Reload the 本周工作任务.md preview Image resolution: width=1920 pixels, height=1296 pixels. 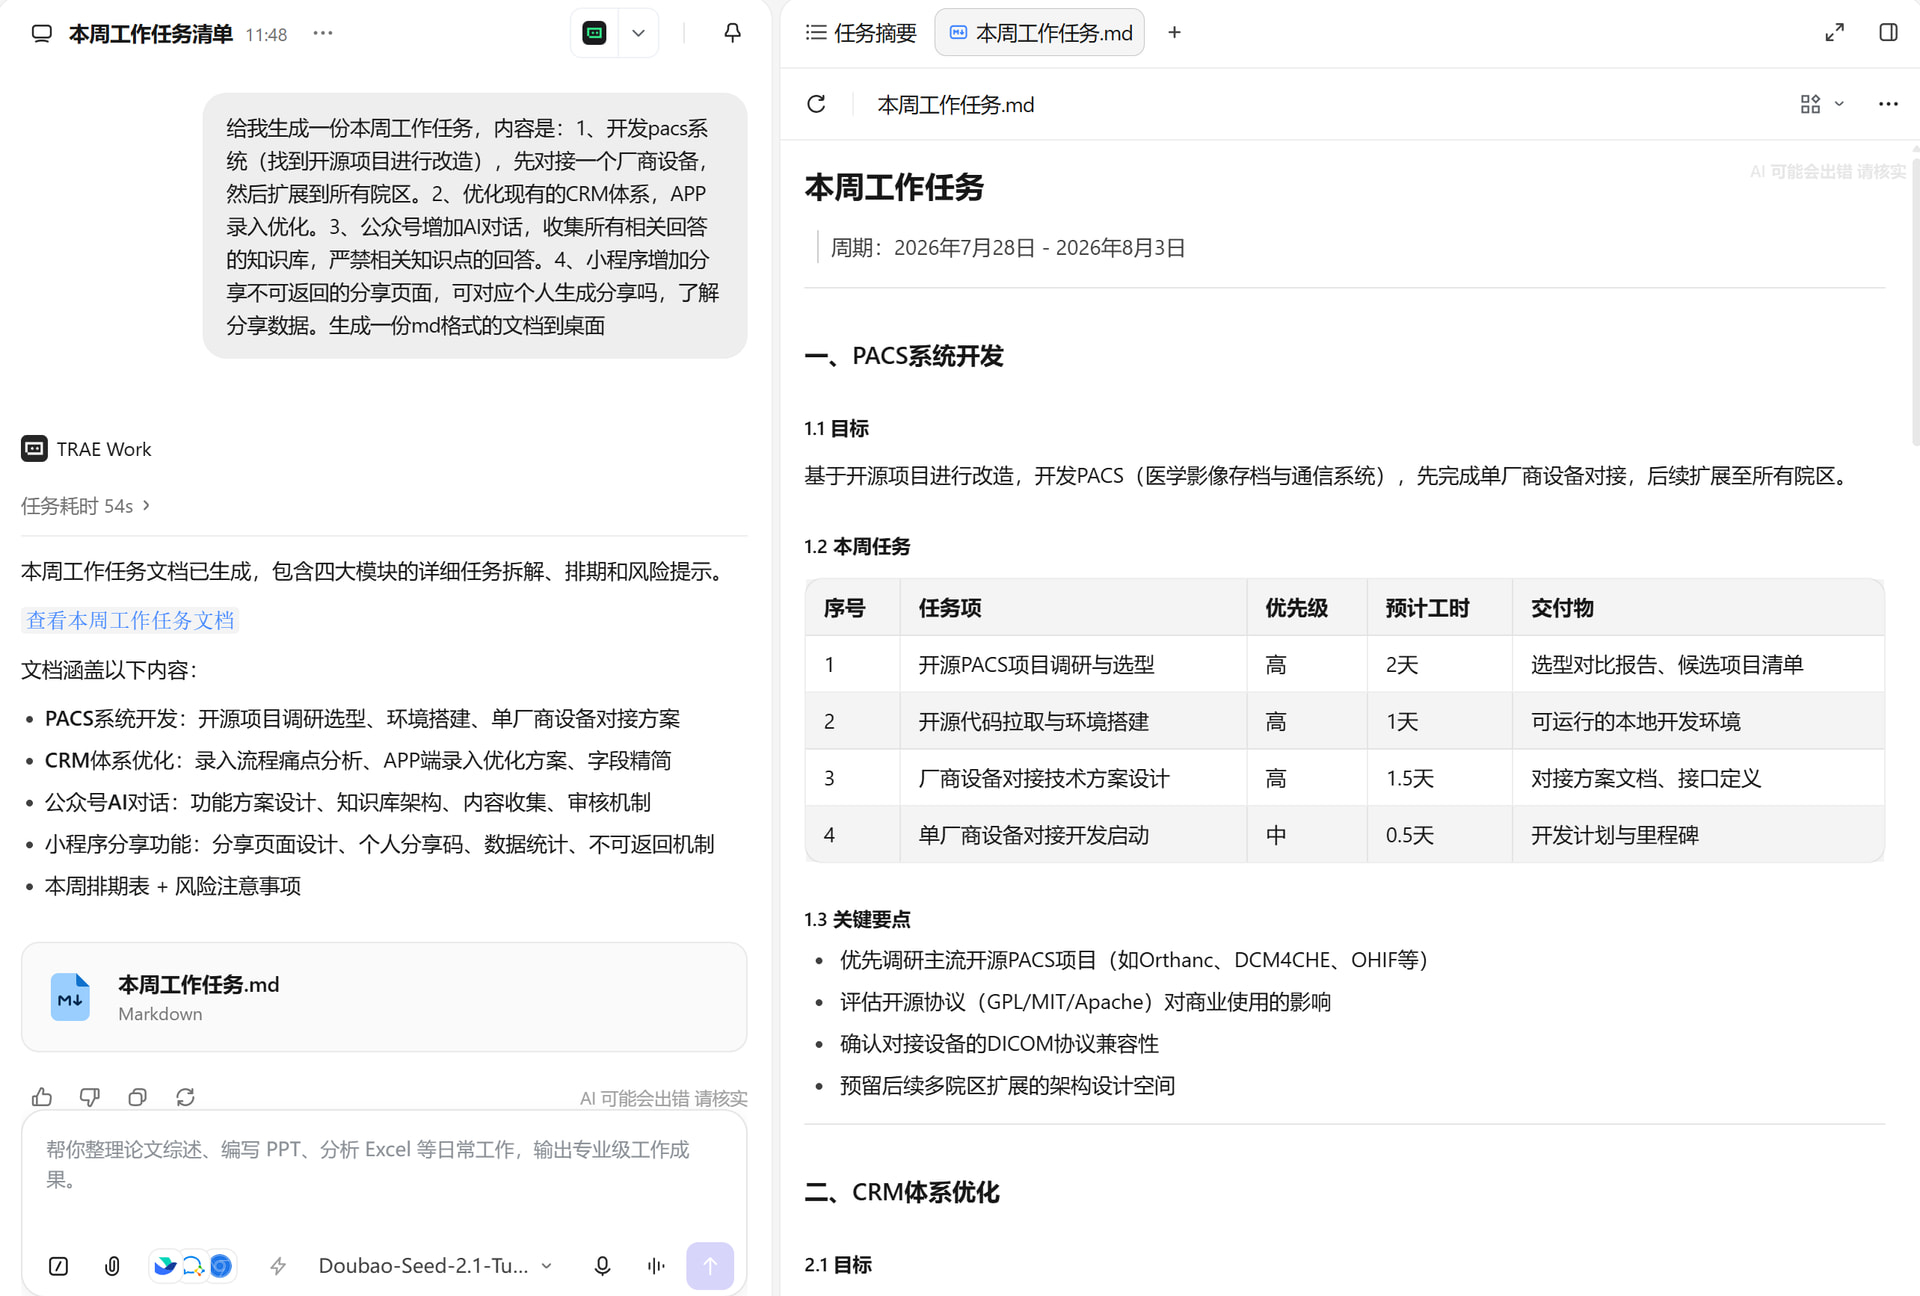click(x=816, y=104)
